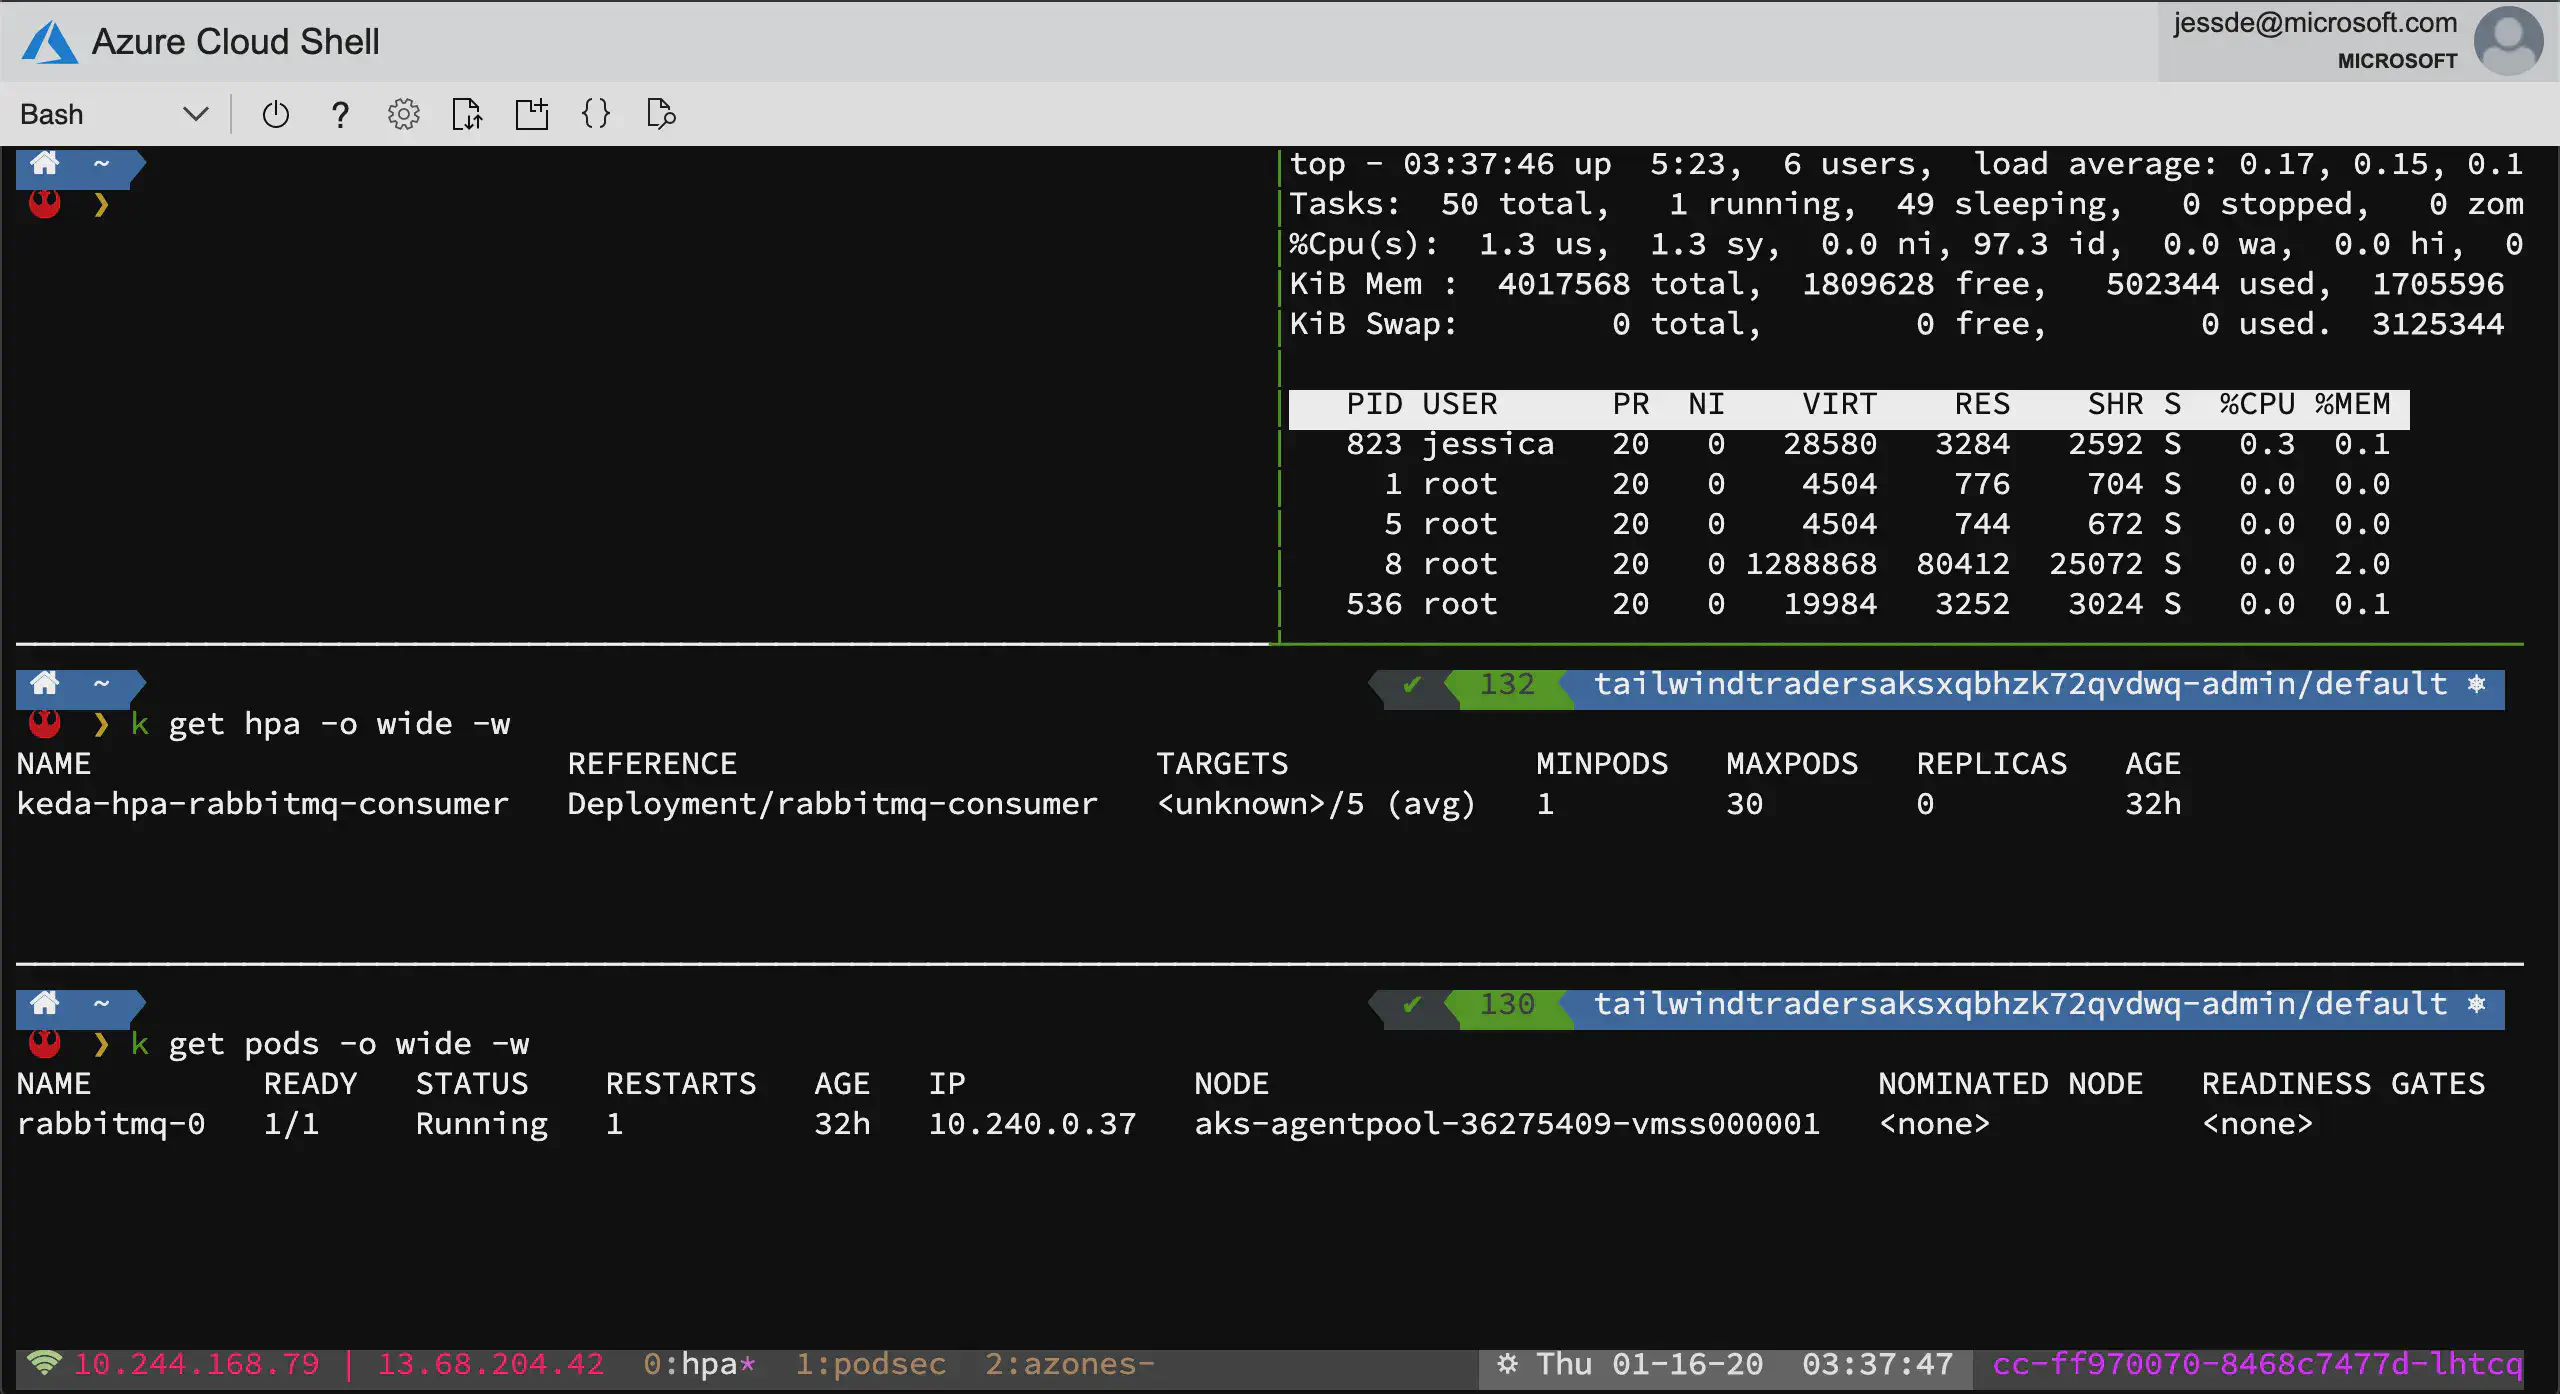2560x1394 pixels.
Task: Switch to the podsec tmux window
Action: click(869, 1363)
